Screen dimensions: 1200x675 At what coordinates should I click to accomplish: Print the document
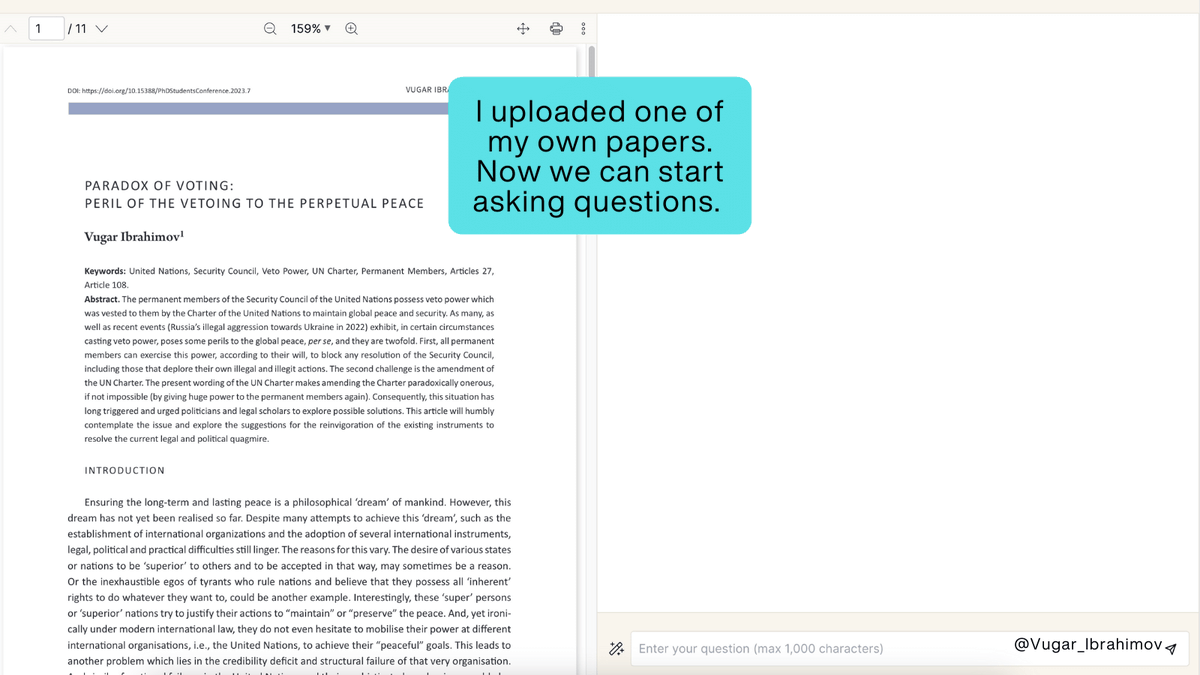pyautogui.click(x=556, y=29)
